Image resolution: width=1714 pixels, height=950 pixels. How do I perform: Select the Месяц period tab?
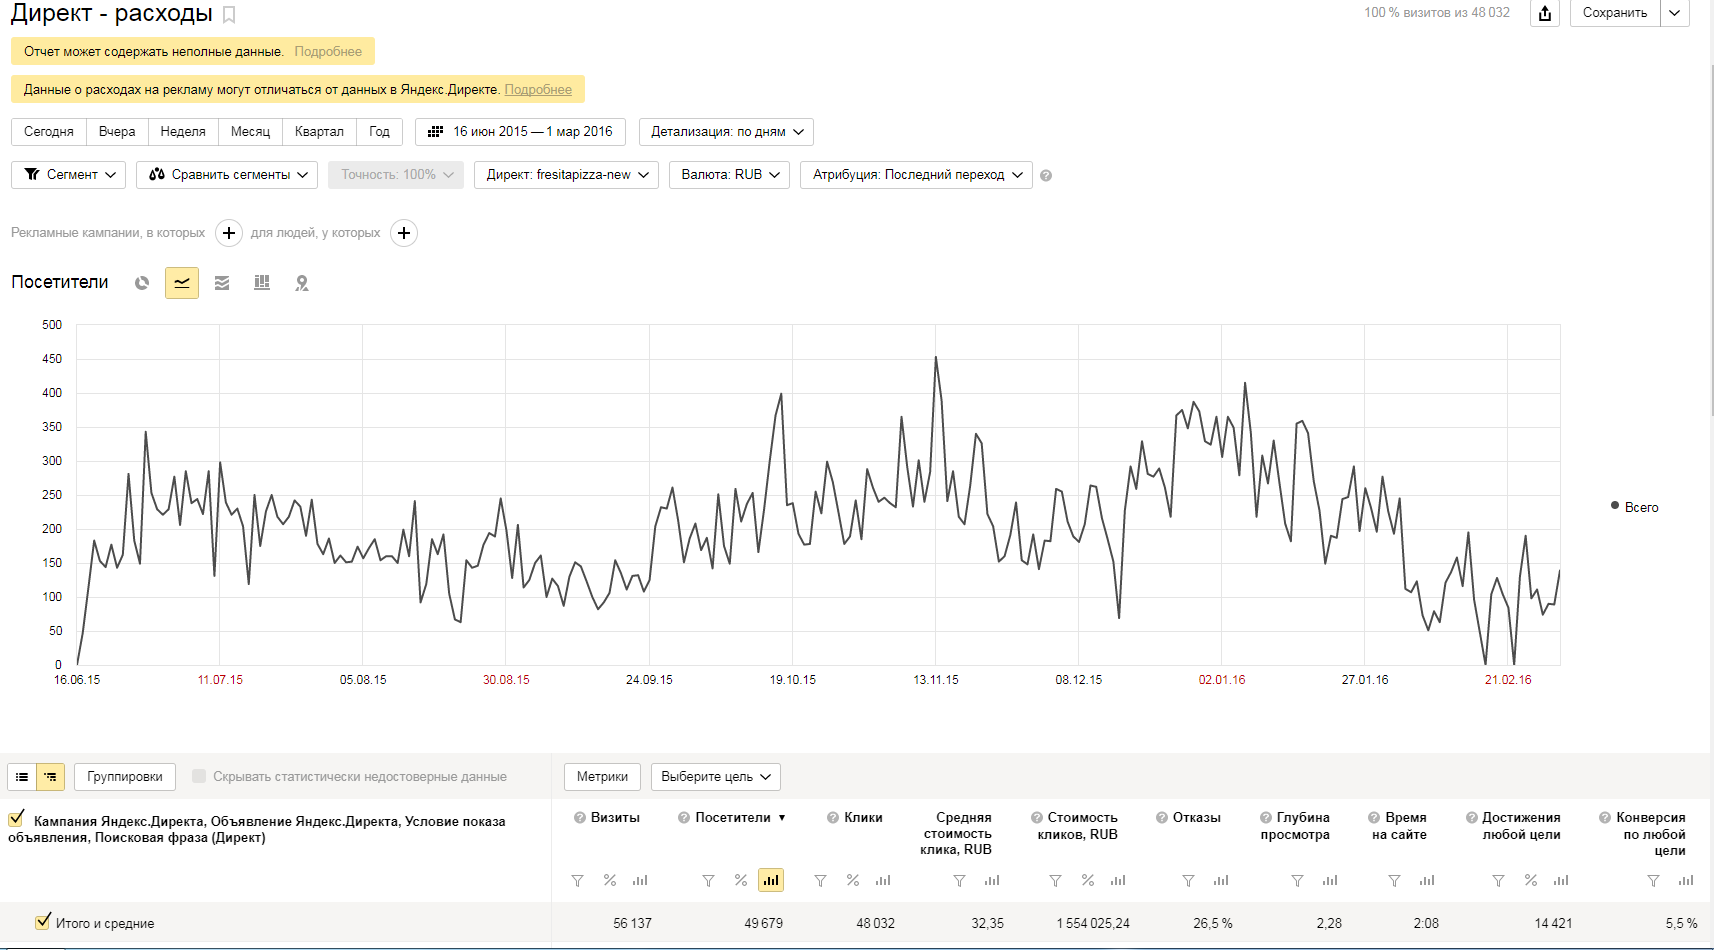pyautogui.click(x=250, y=132)
